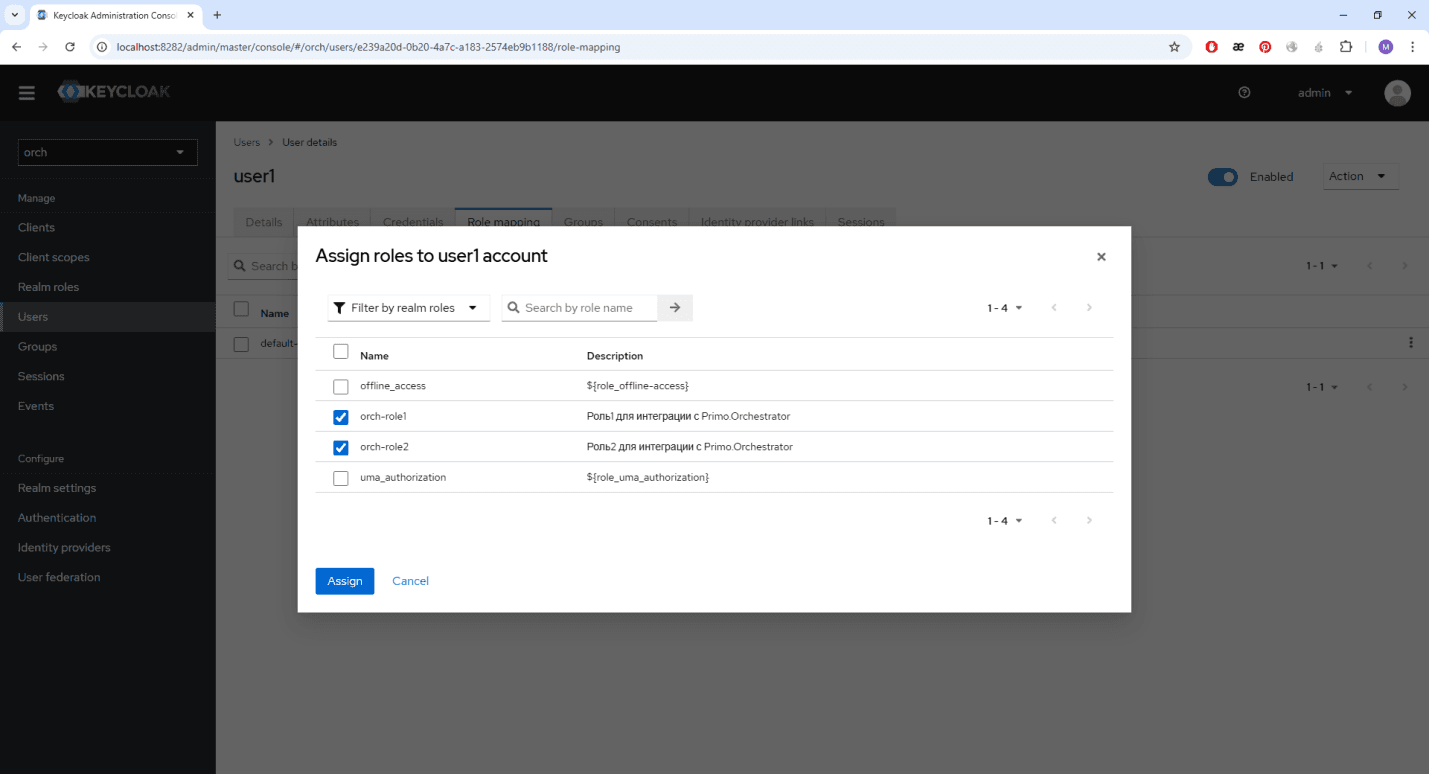1429x774 pixels.
Task: Go to Identity providers in sidebar
Action: pyautogui.click(x=64, y=548)
